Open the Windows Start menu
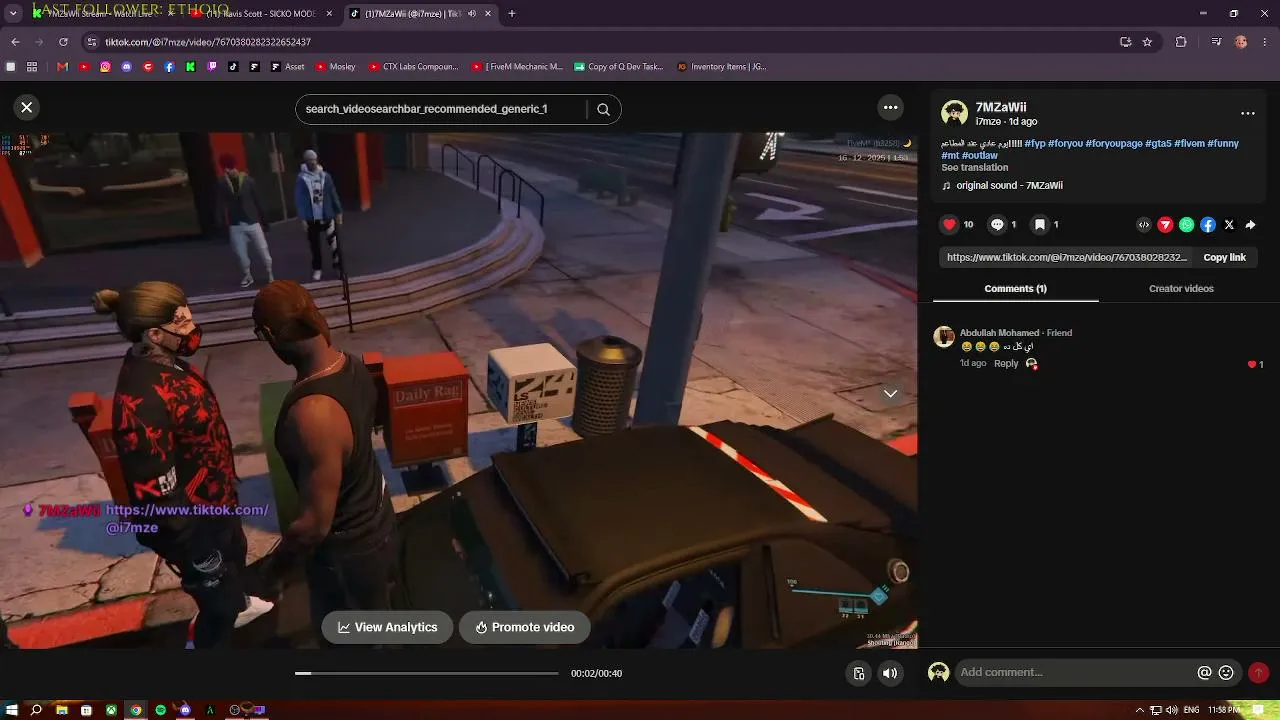The height and width of the screenshot is (720, 1280). (x=11, y=710)
